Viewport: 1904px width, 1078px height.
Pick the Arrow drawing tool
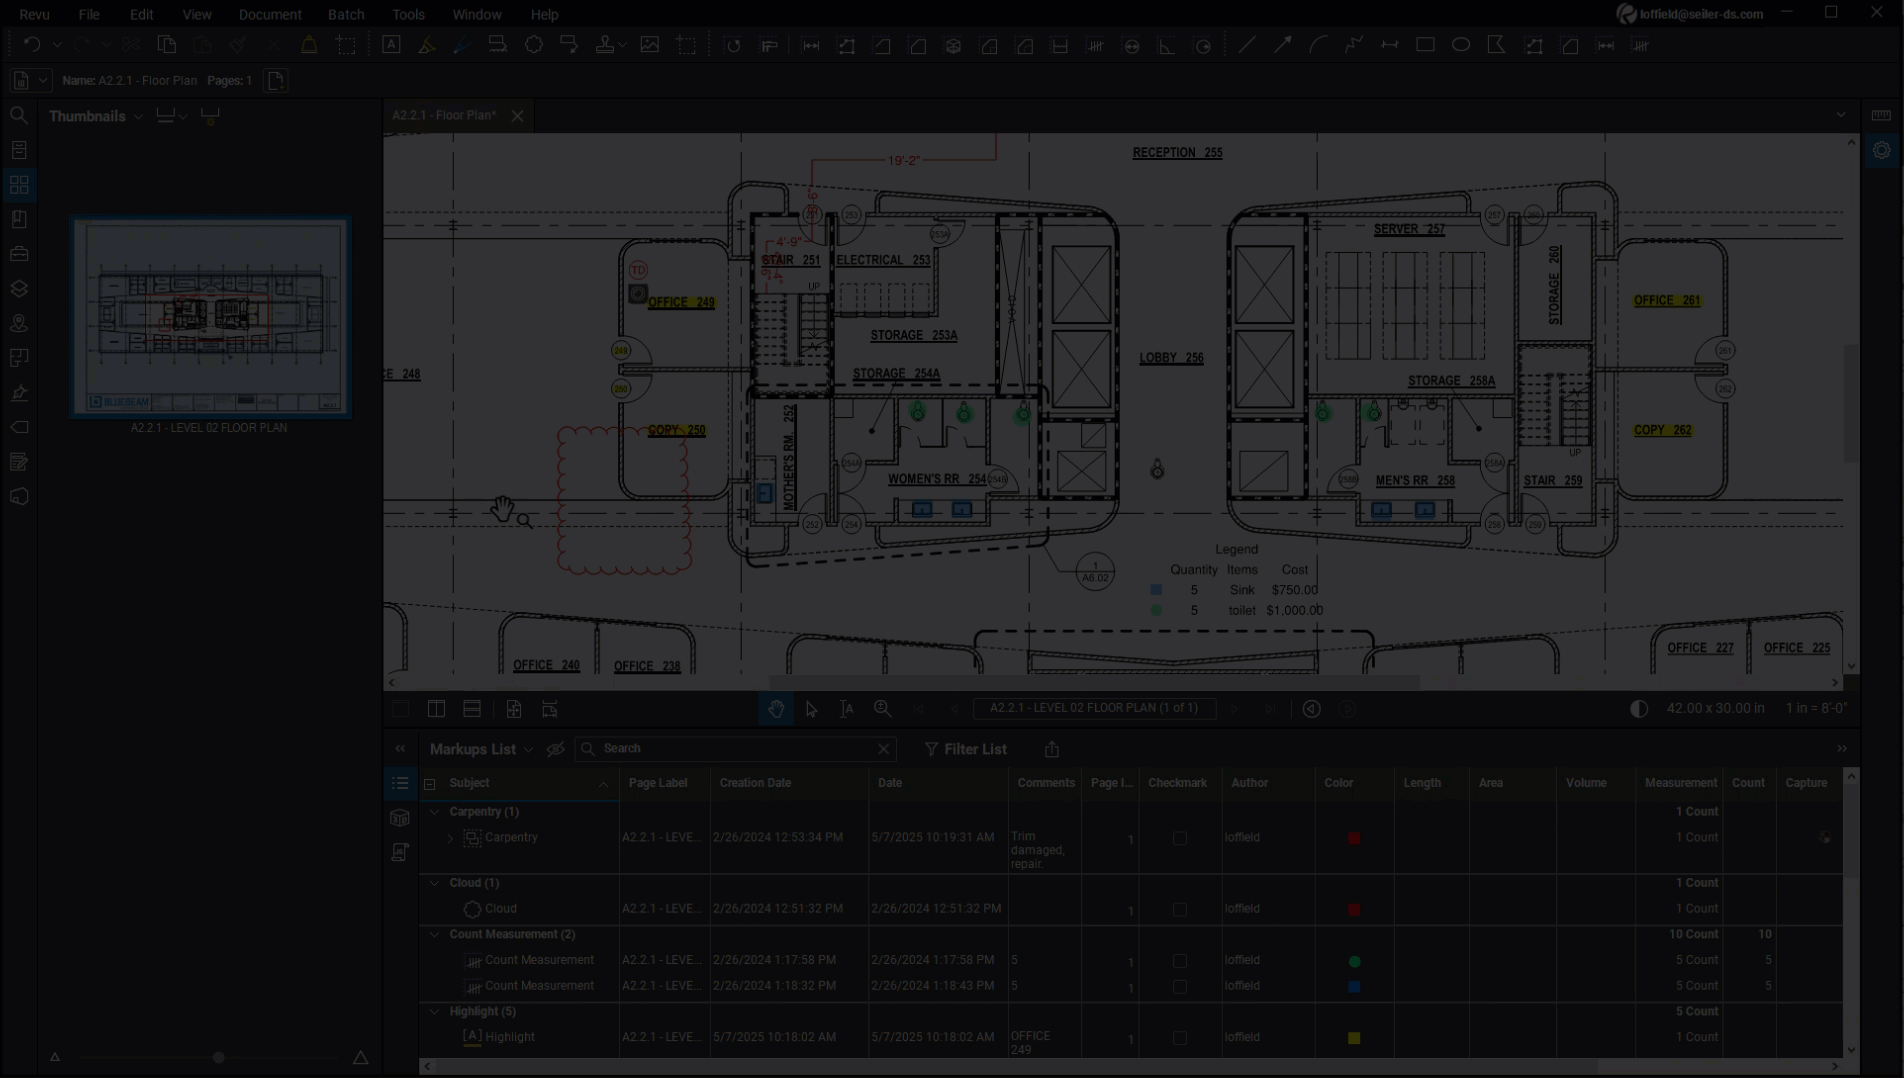(x=1282, y=45)
